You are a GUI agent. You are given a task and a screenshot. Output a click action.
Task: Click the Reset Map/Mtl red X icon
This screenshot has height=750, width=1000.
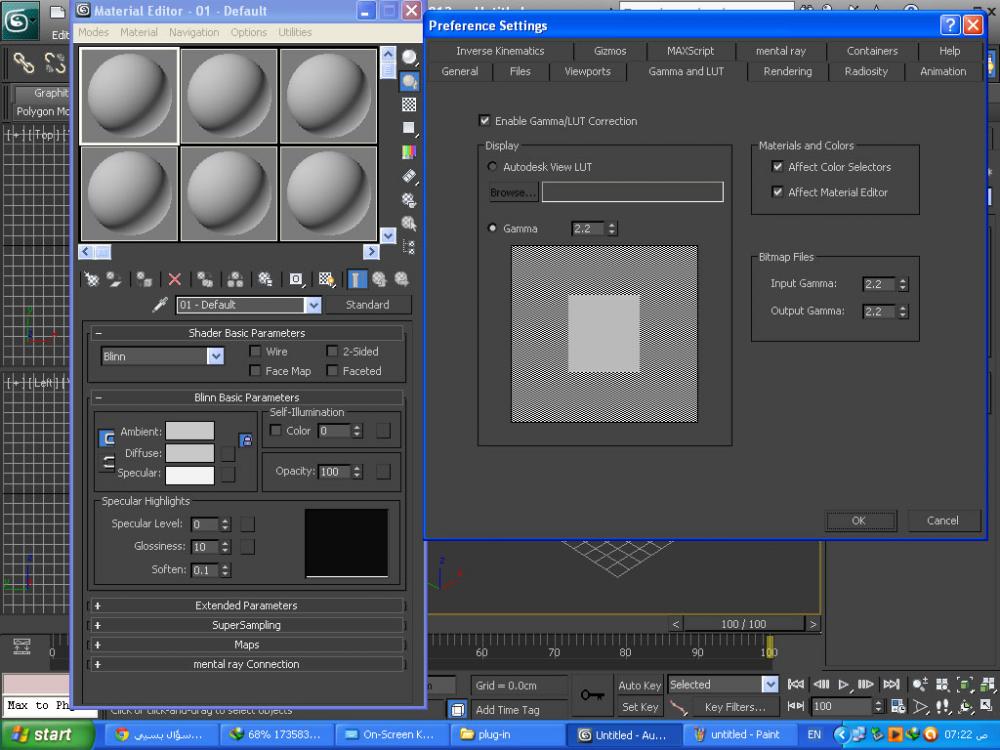(x=175, y=280)
